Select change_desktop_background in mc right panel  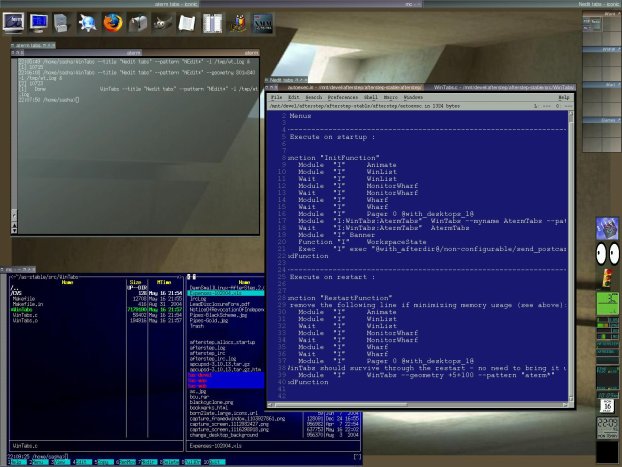point(224,435)
